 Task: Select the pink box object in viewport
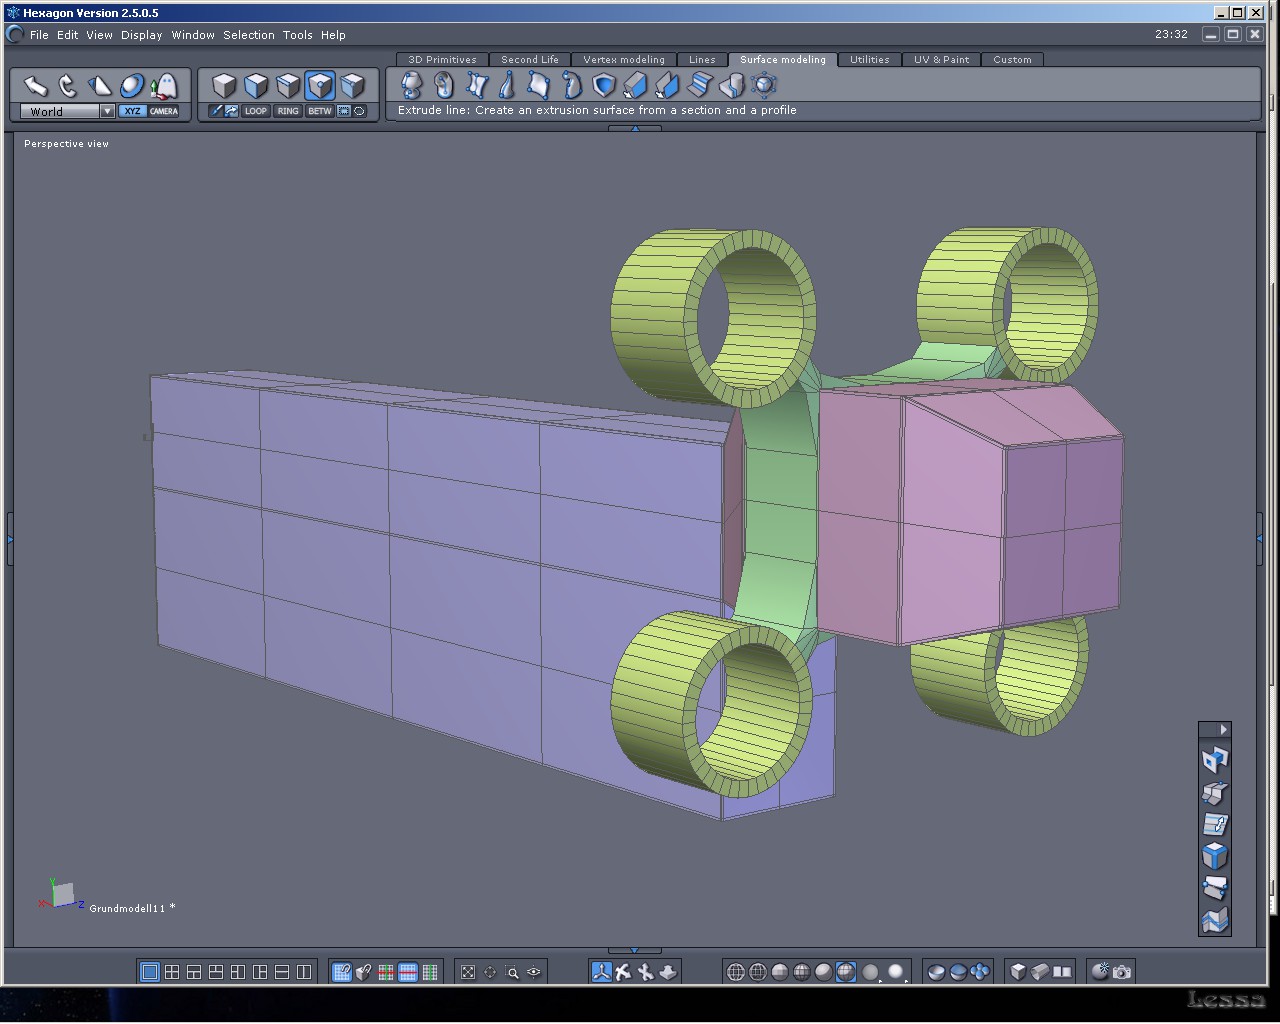[970, 510]
